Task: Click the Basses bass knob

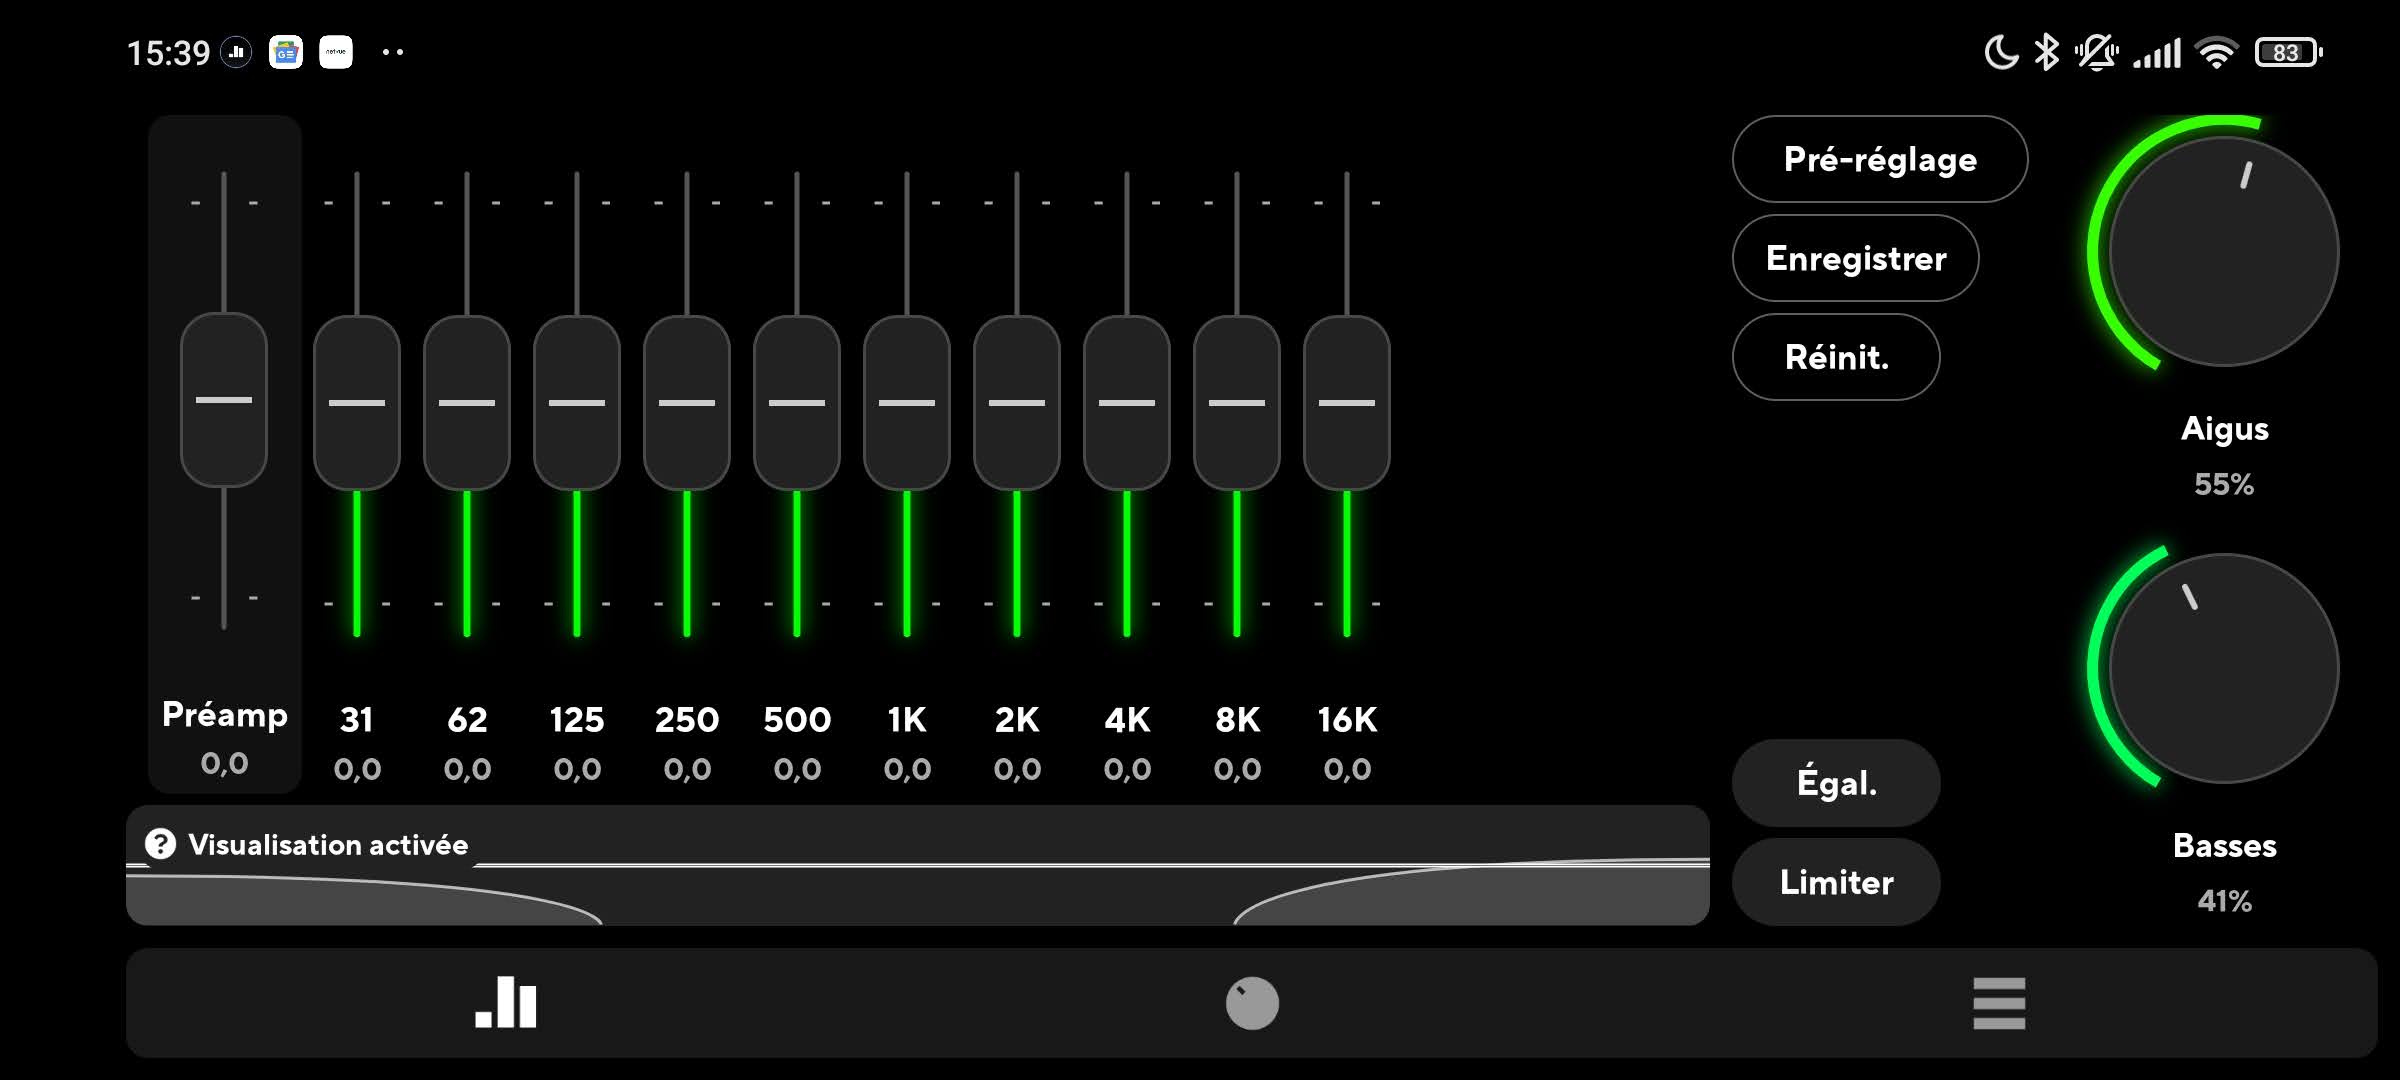Action: [2224, 668]
